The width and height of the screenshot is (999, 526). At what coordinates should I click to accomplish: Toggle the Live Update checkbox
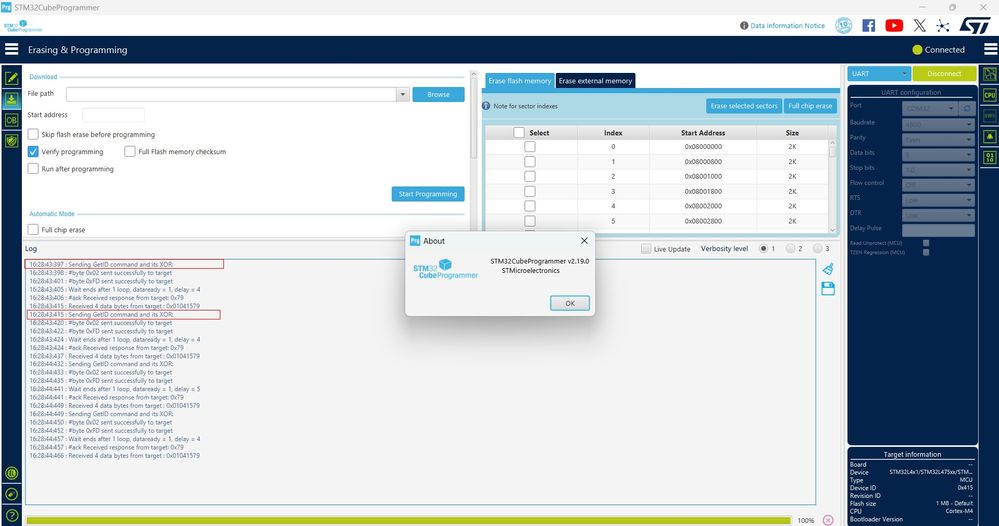(646, 249)
